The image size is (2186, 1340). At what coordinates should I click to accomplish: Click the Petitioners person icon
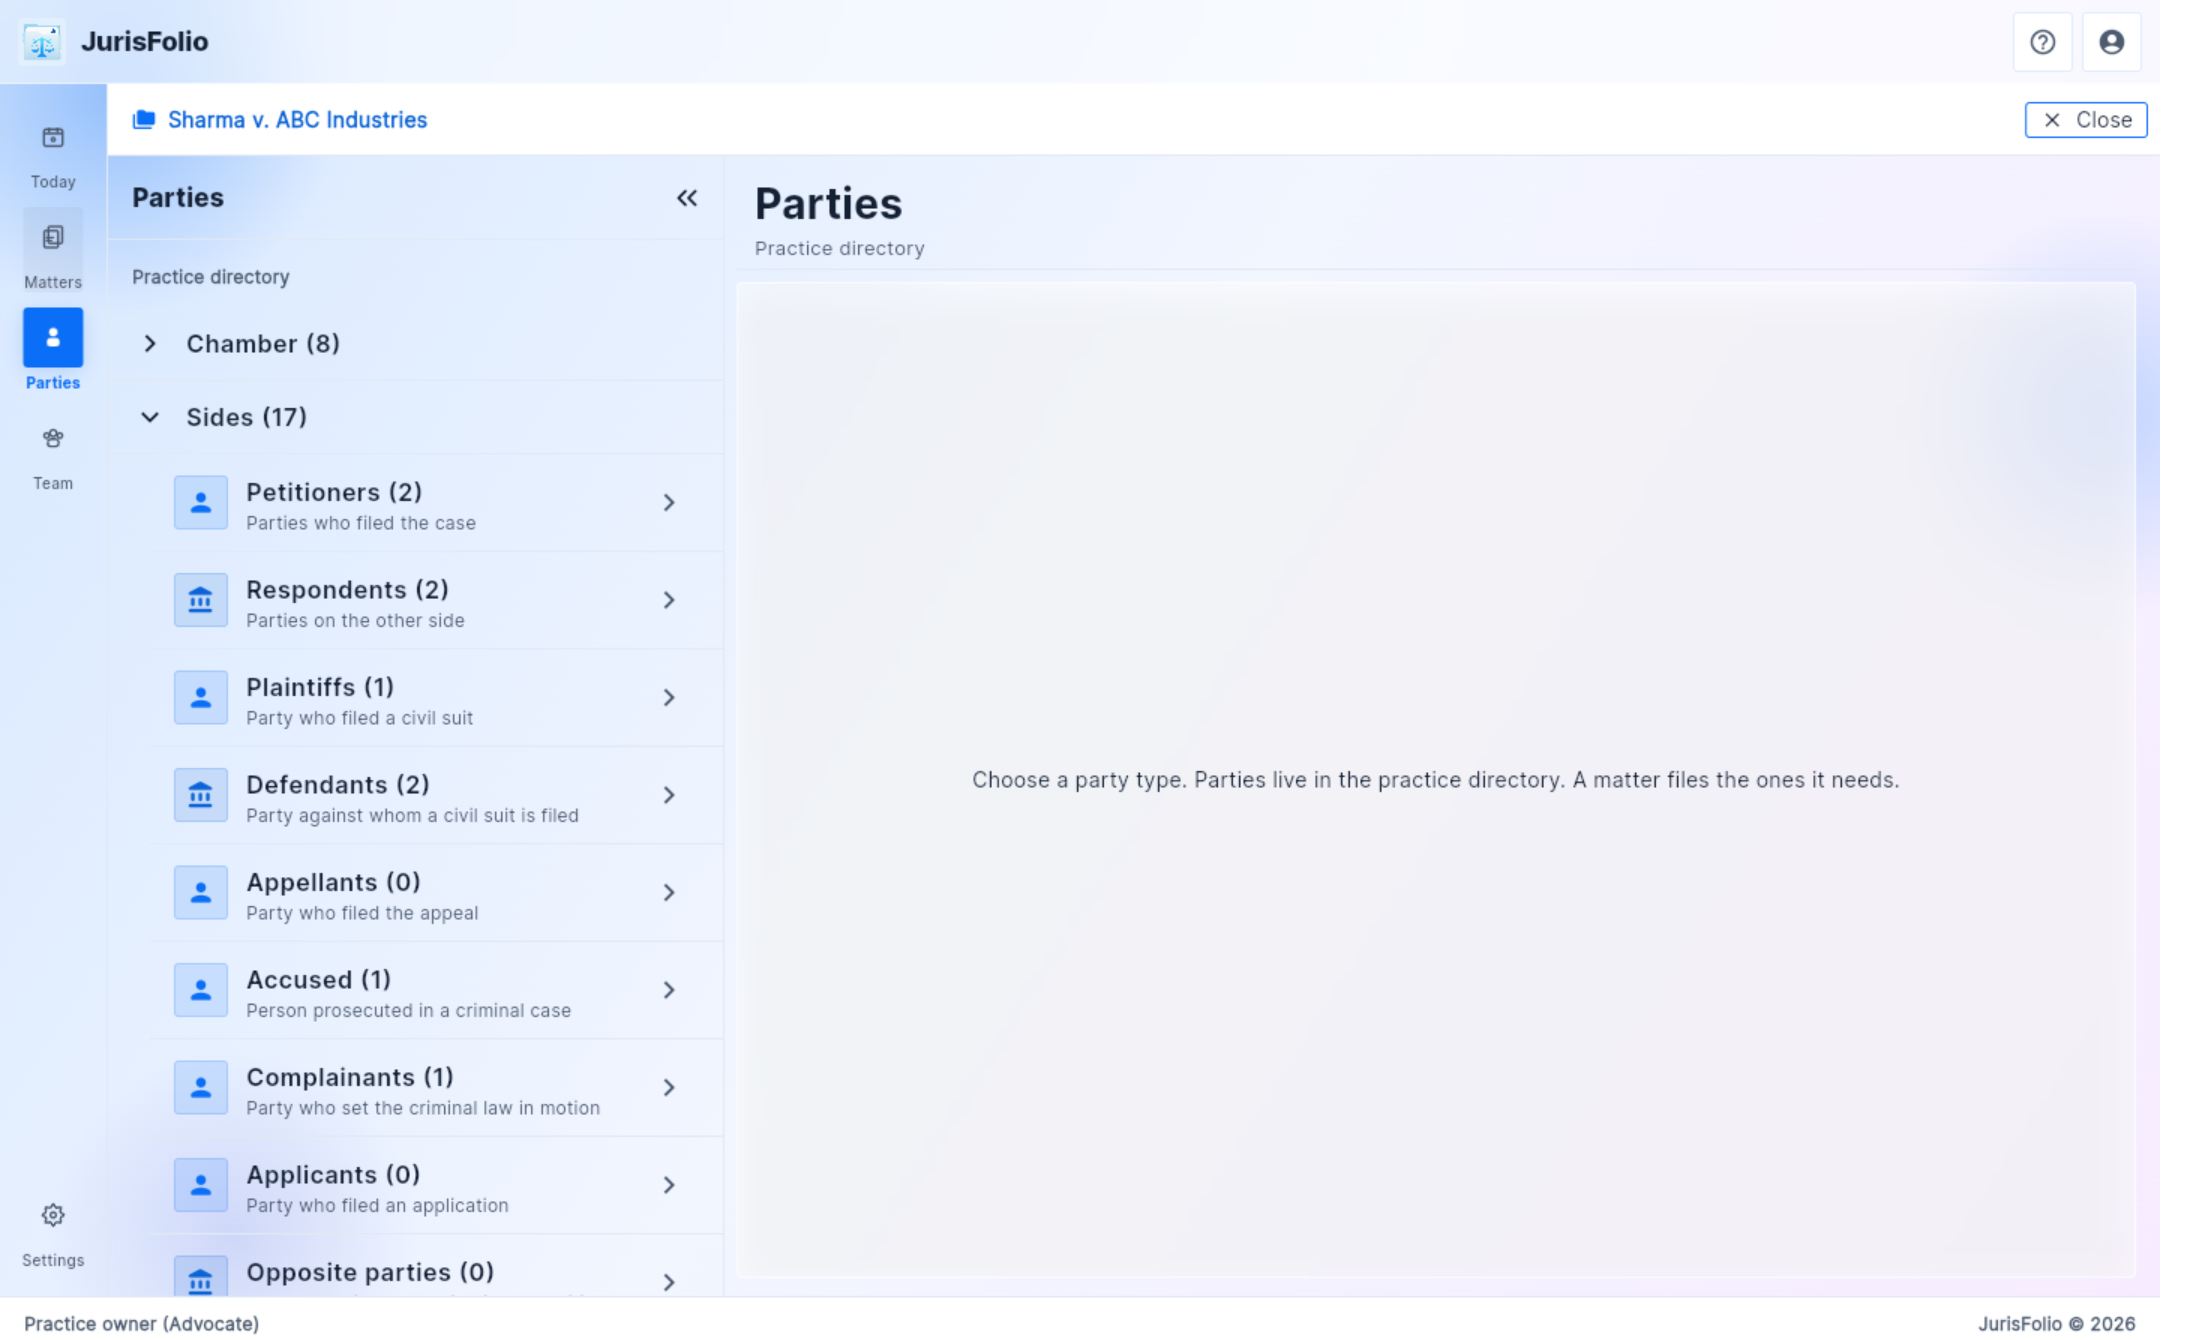(200, 502)
